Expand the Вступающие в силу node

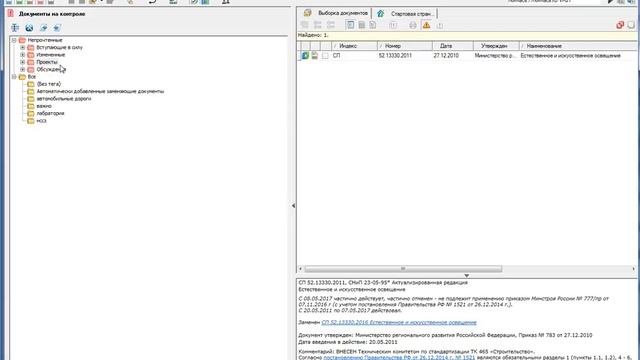point(22,47)
